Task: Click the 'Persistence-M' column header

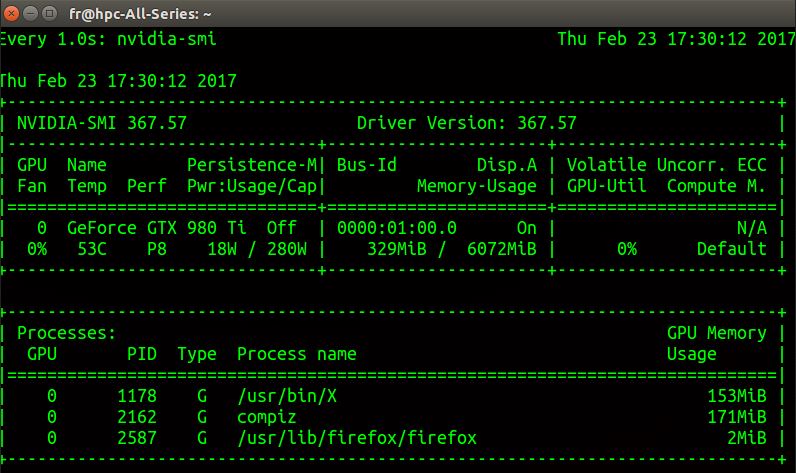Action: 252,165
